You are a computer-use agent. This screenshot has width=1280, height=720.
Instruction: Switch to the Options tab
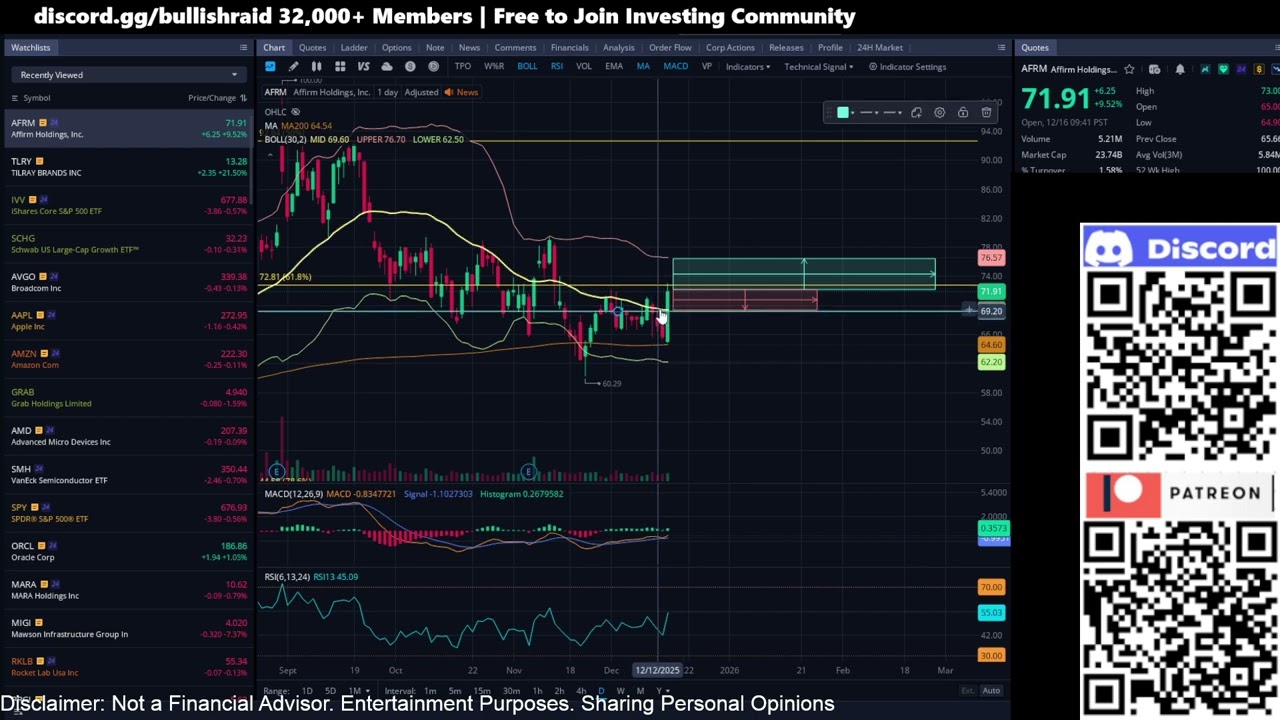396,48
